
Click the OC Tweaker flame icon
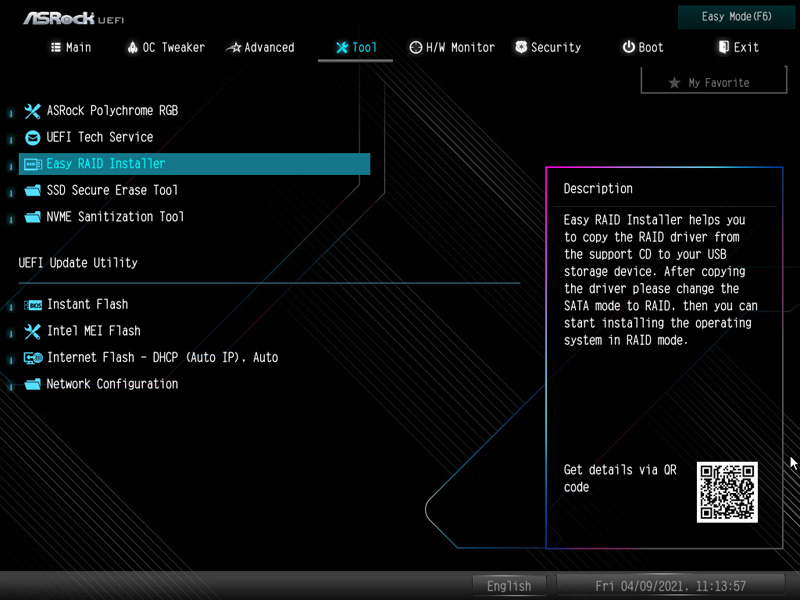click(x=133, y=47)
